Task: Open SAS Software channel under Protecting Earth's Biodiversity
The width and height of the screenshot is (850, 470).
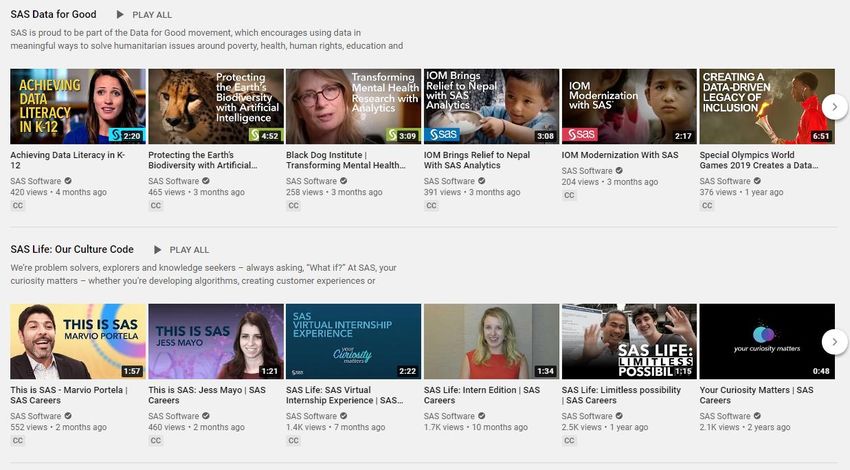Action: (x=173, y=181)
